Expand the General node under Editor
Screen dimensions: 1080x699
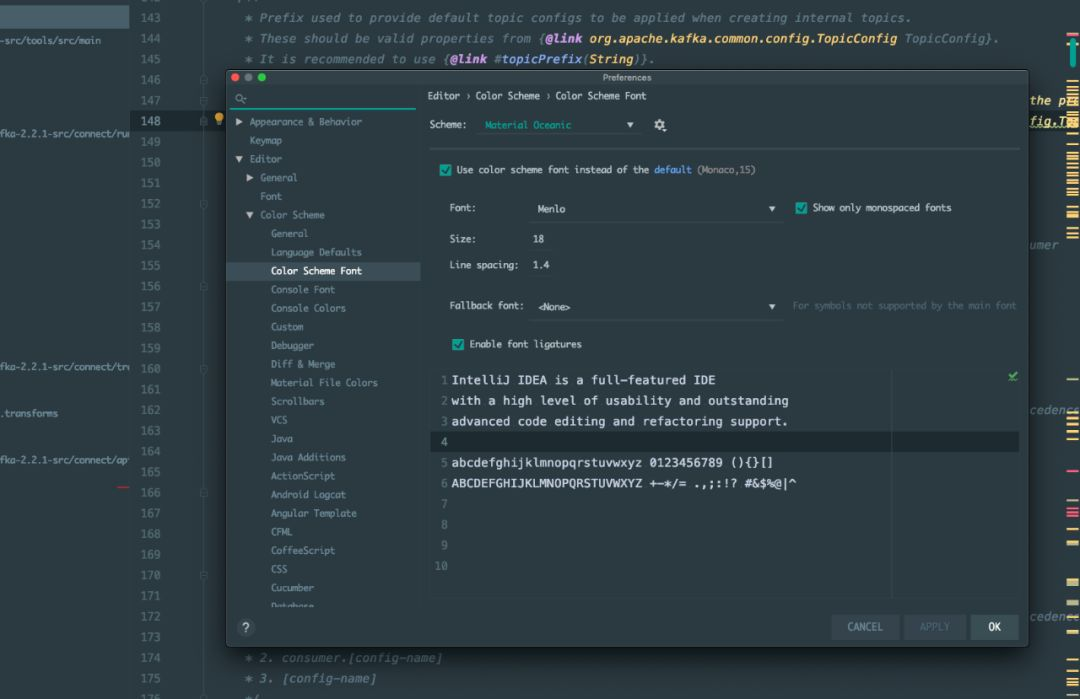tap(250, 178)
